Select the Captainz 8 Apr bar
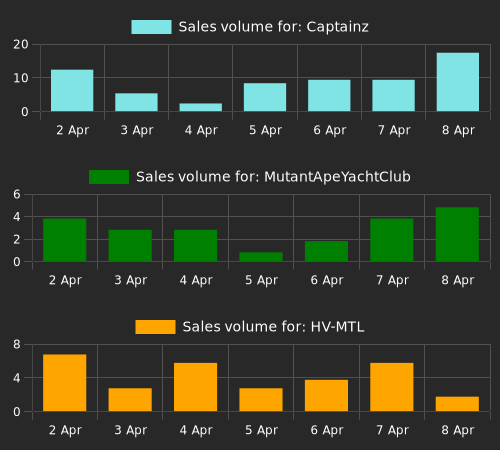This screenshot has height=450, width=500. pos(458,82)
